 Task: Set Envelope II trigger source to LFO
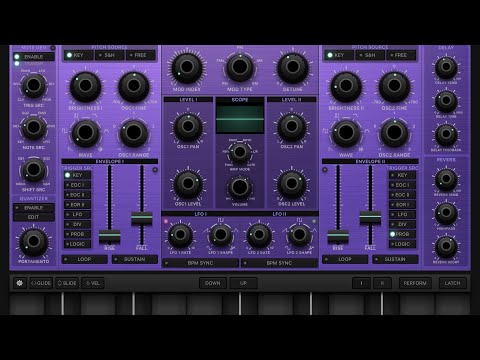pos(403,214)
